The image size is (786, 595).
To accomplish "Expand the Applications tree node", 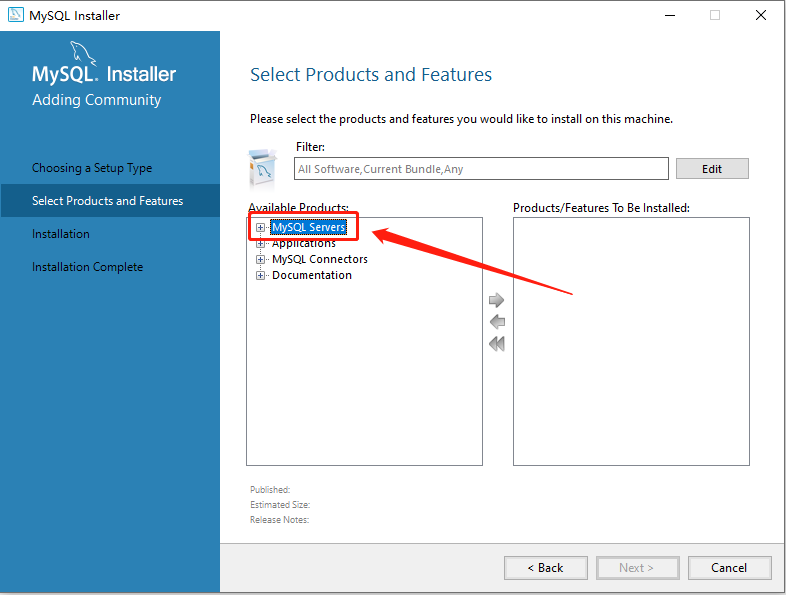I will coord(260,244).
